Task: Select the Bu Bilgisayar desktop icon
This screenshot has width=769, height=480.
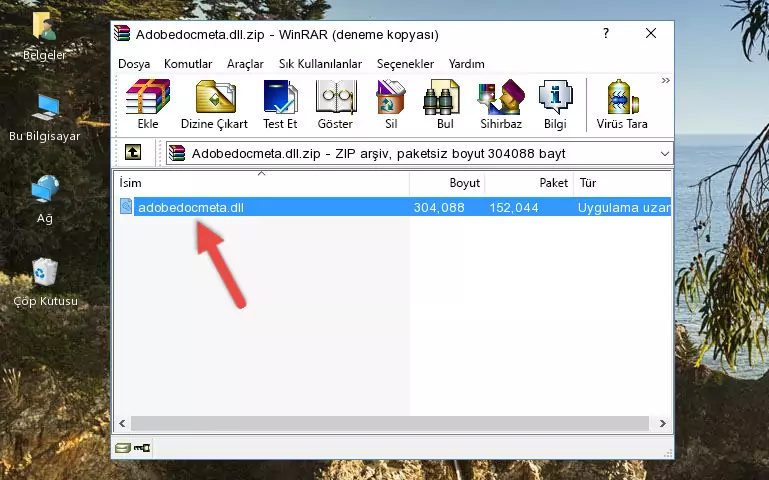Action: coord(45,118)
